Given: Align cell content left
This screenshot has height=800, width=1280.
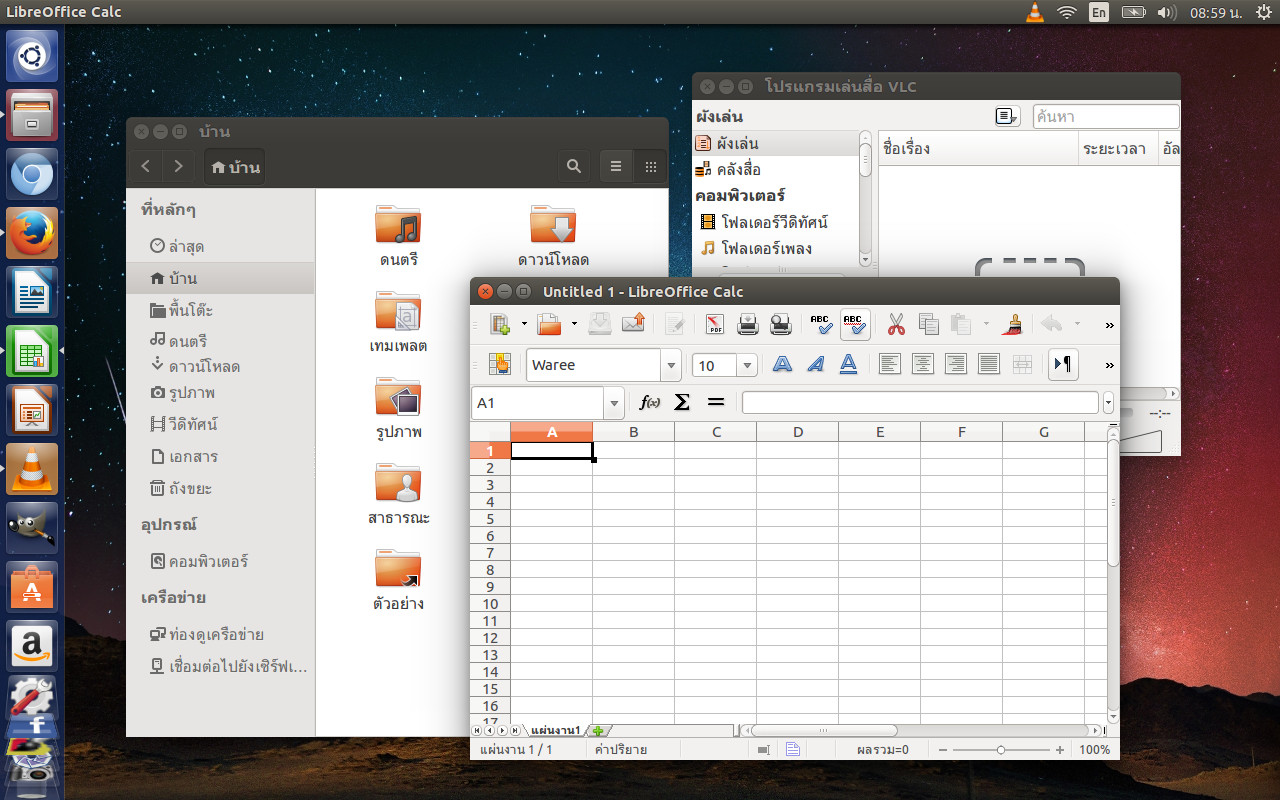Looking at the screenshot, I should pyautogui.click(x=890, y=365).
